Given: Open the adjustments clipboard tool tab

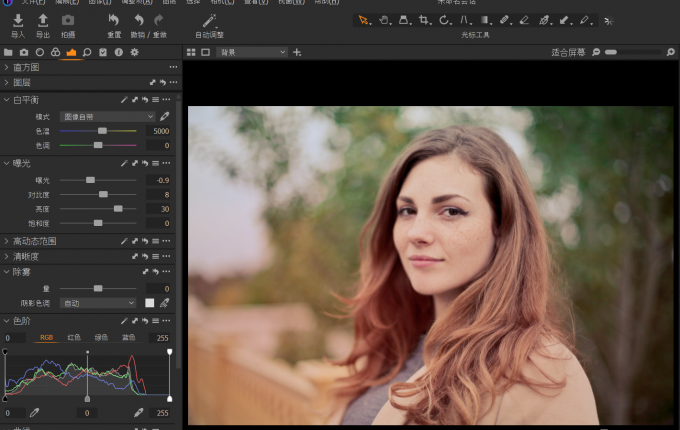Looking at the screenshot, I should pos(103,52).
